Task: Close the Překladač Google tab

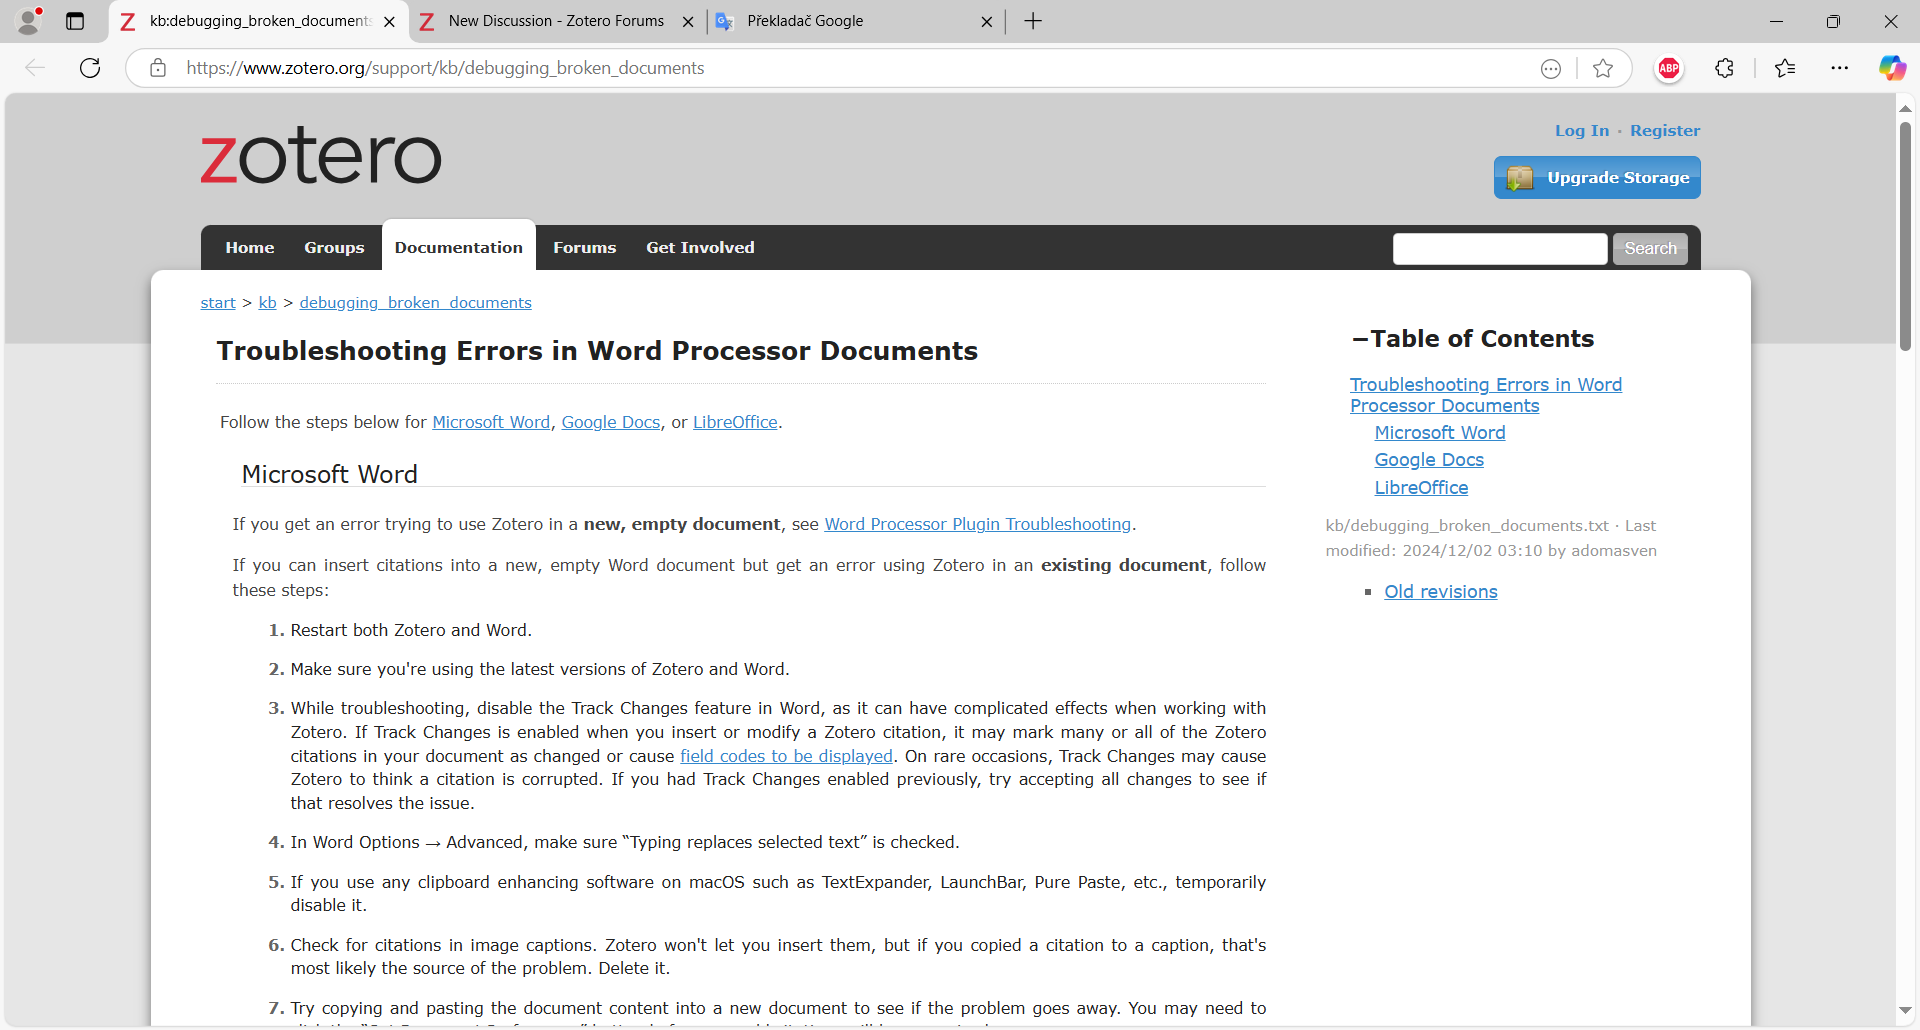Action: 987,21
